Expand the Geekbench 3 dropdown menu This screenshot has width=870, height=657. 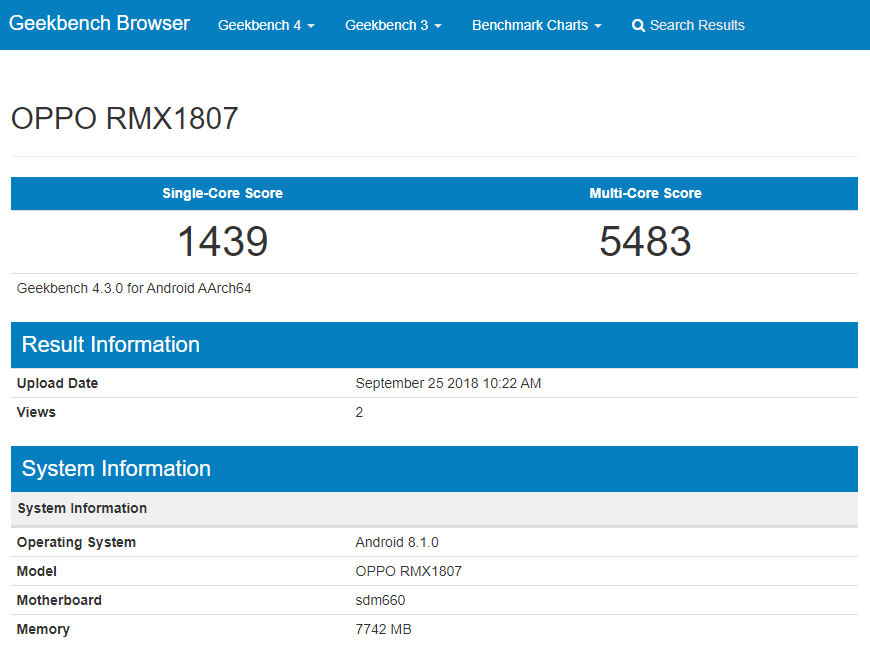tap(393, 26)
